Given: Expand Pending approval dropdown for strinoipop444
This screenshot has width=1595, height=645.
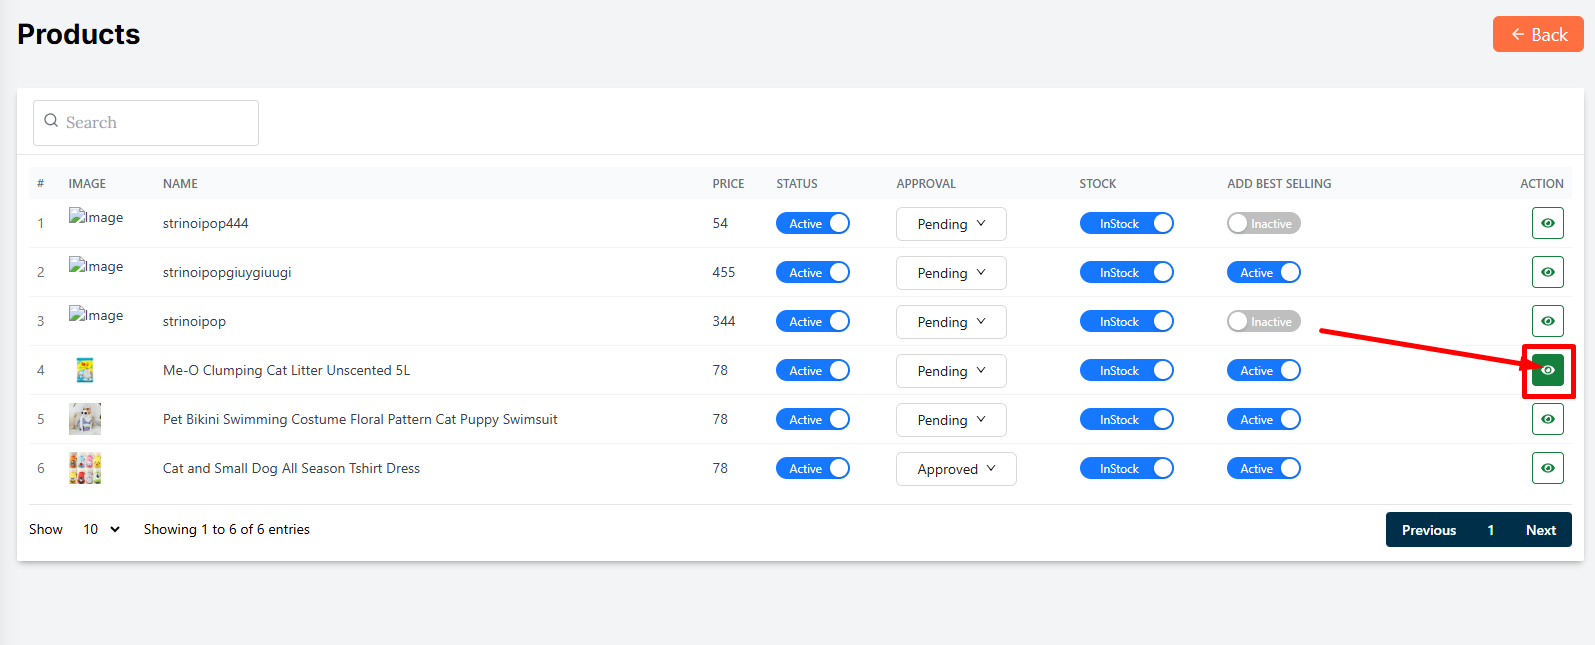Looking at the screenshot, I should (950, 224).
